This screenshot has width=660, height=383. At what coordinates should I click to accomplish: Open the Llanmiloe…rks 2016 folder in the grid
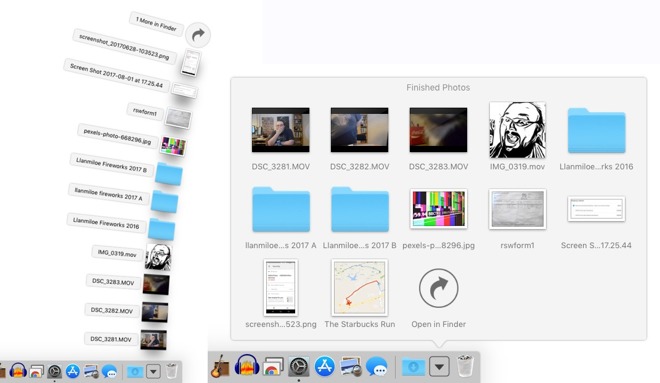(x=596, y=130)
